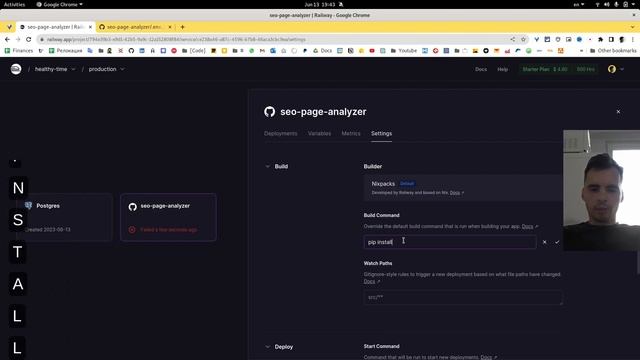Open a new browser tab
Image resolution: width=640 pixels, height=360 pixels.
click(182, 27)
